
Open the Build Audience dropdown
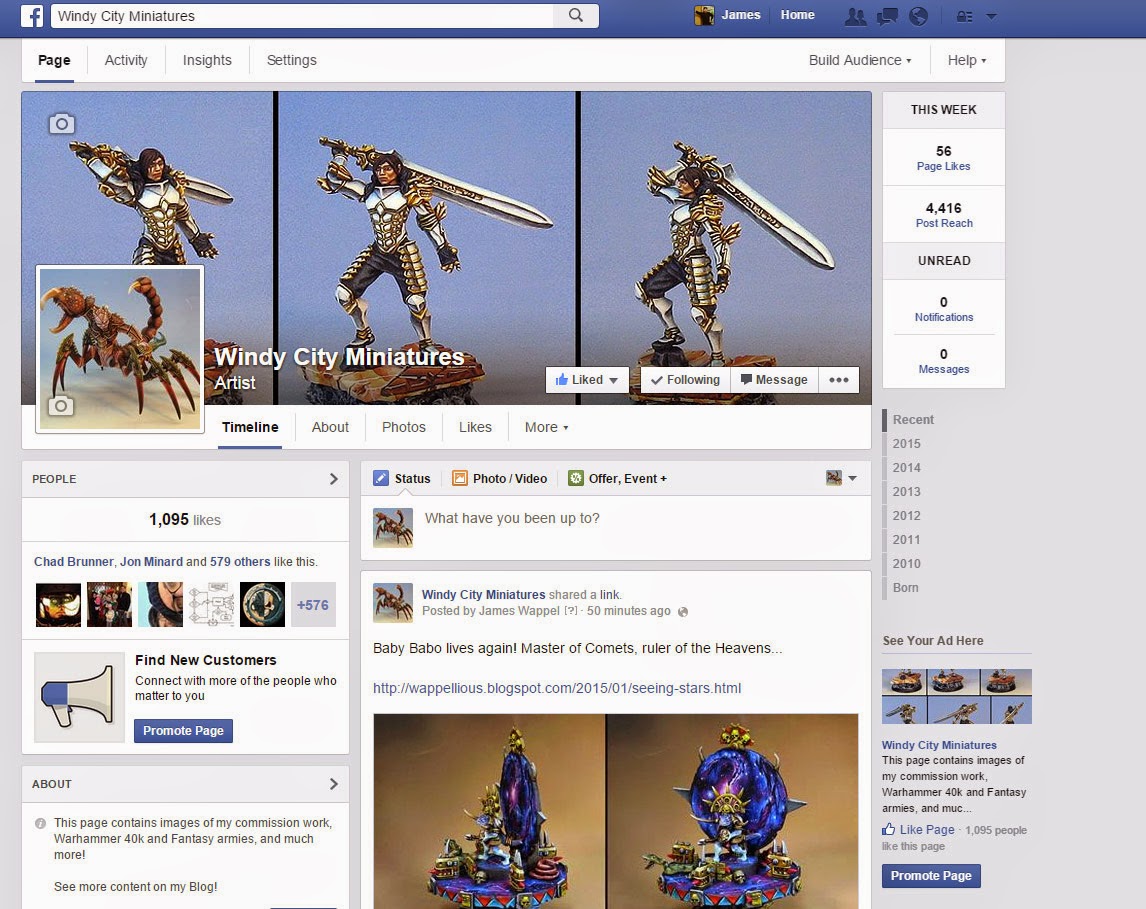(860, 61)
